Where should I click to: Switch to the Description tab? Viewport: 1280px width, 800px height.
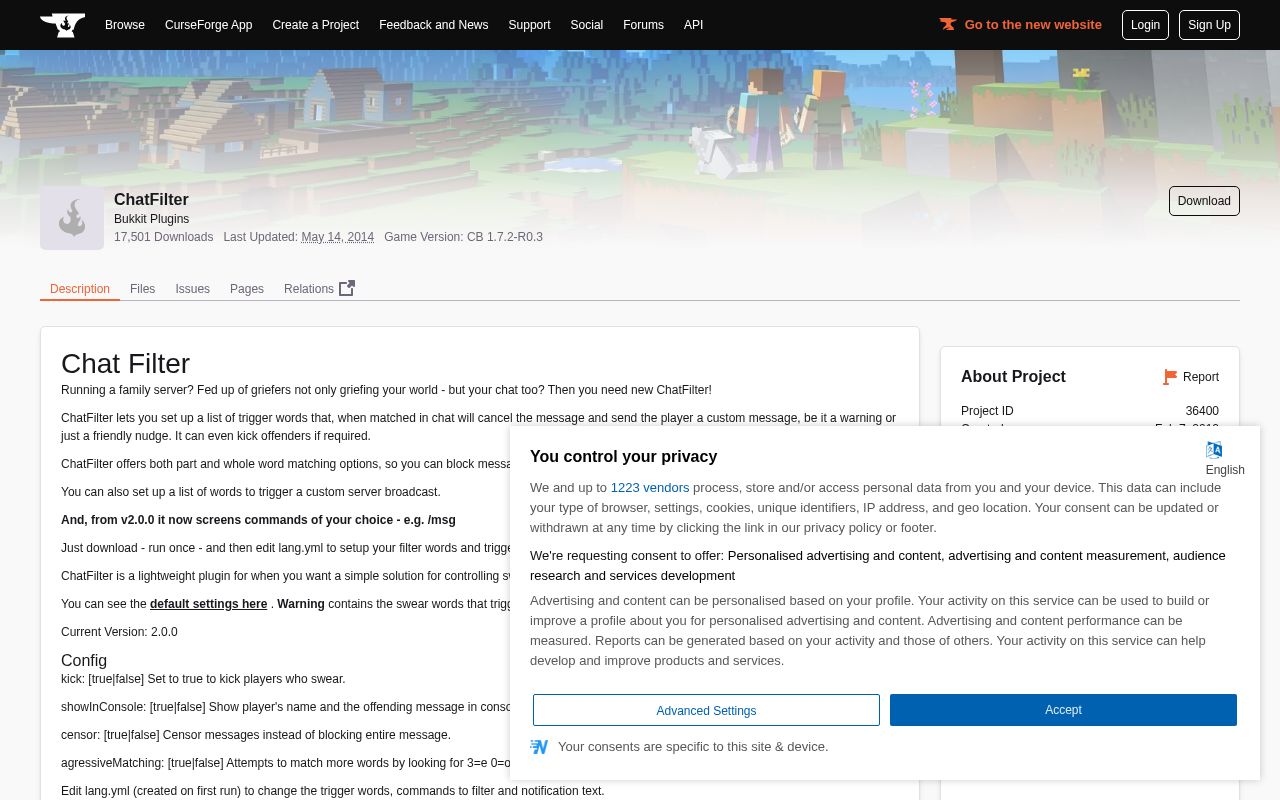pos(80,289)
